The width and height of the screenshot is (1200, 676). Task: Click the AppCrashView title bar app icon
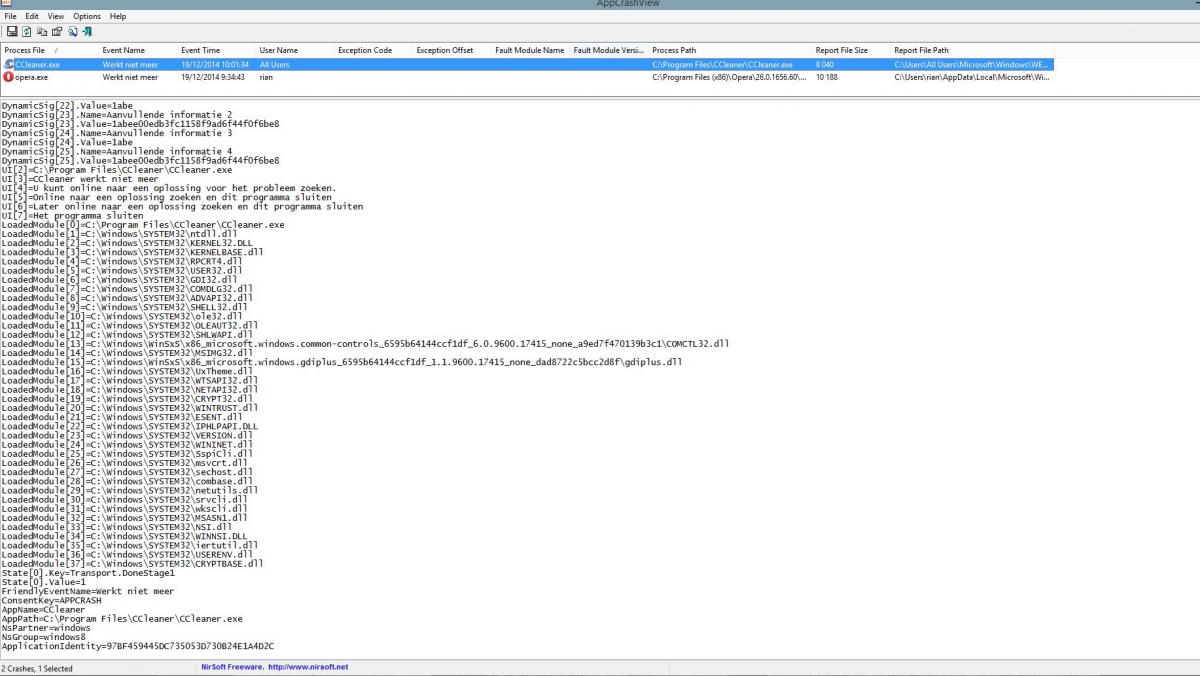[6, 4]
